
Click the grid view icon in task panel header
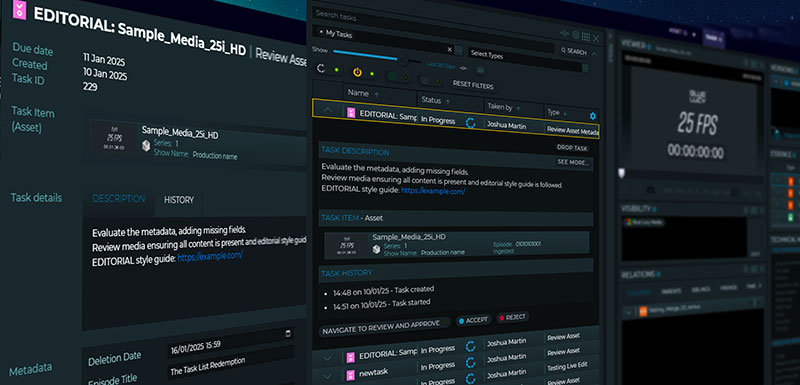point(586,36)
